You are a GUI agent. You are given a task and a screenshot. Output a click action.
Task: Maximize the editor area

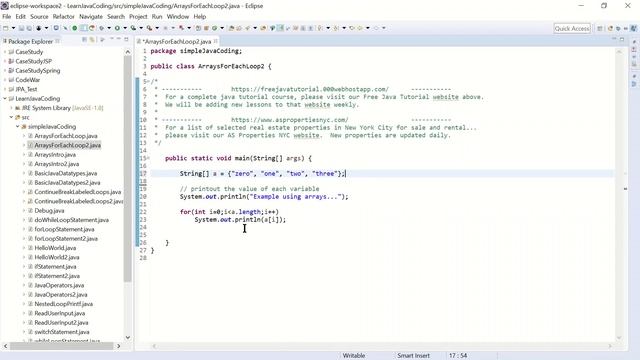[x=622, y=39]
